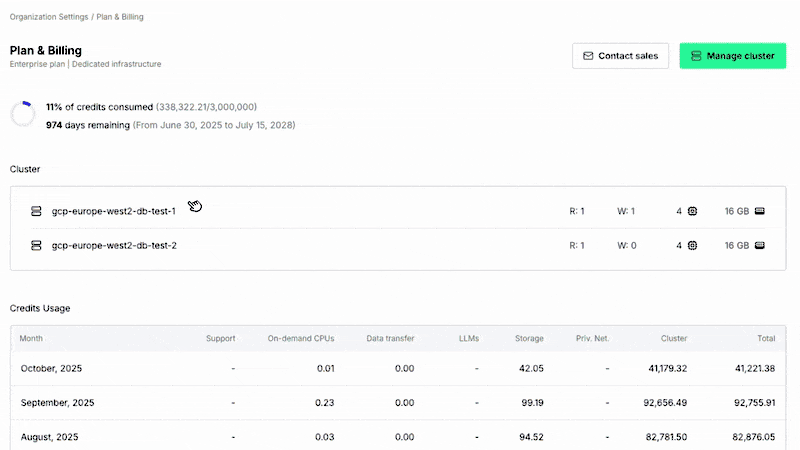Click CPU chip icon in db-test-2 row

point(692,245)
